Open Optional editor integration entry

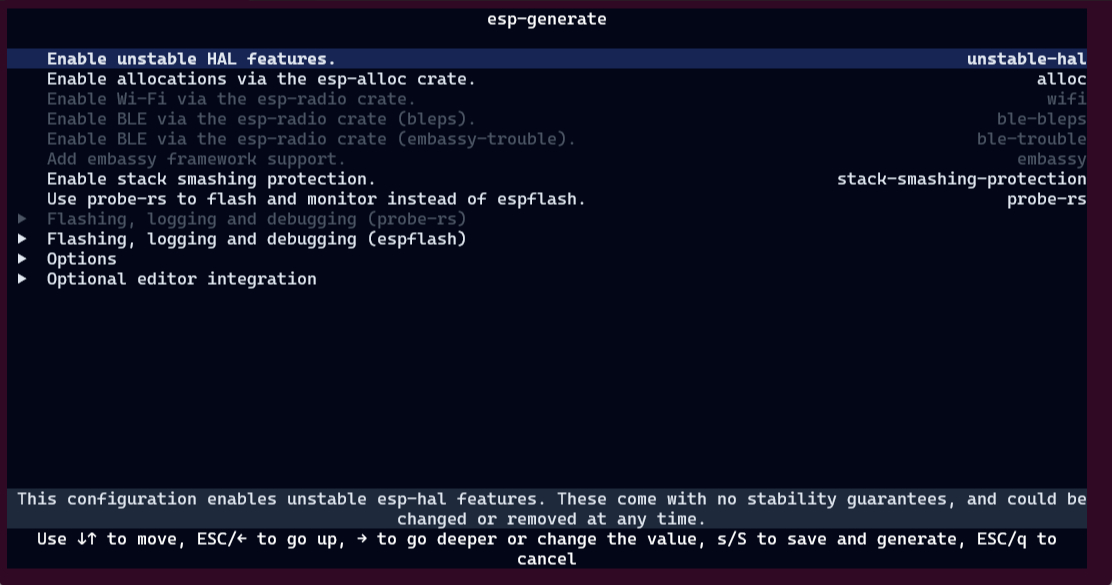click(x=181, y=279)
